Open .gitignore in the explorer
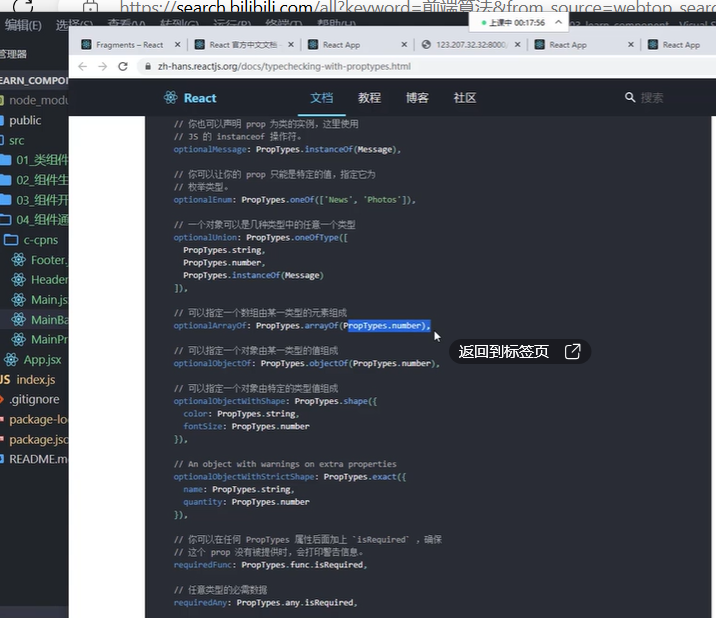 [x=34, y=399]
